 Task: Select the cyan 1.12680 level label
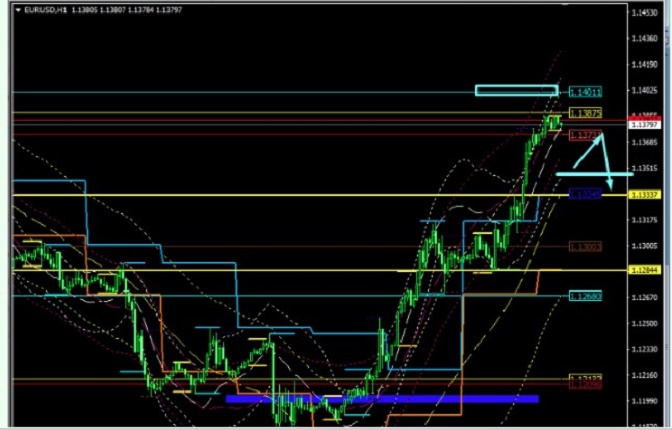[x=583, y=296]
